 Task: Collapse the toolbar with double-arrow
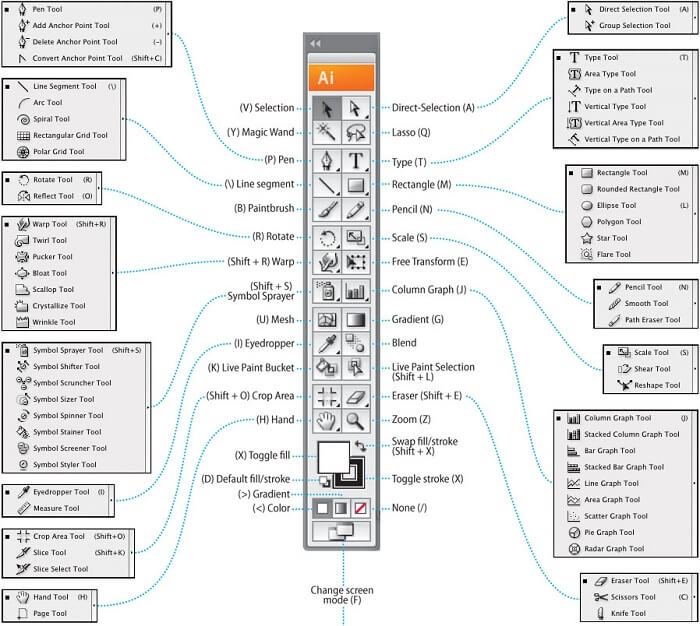point(315,43)
